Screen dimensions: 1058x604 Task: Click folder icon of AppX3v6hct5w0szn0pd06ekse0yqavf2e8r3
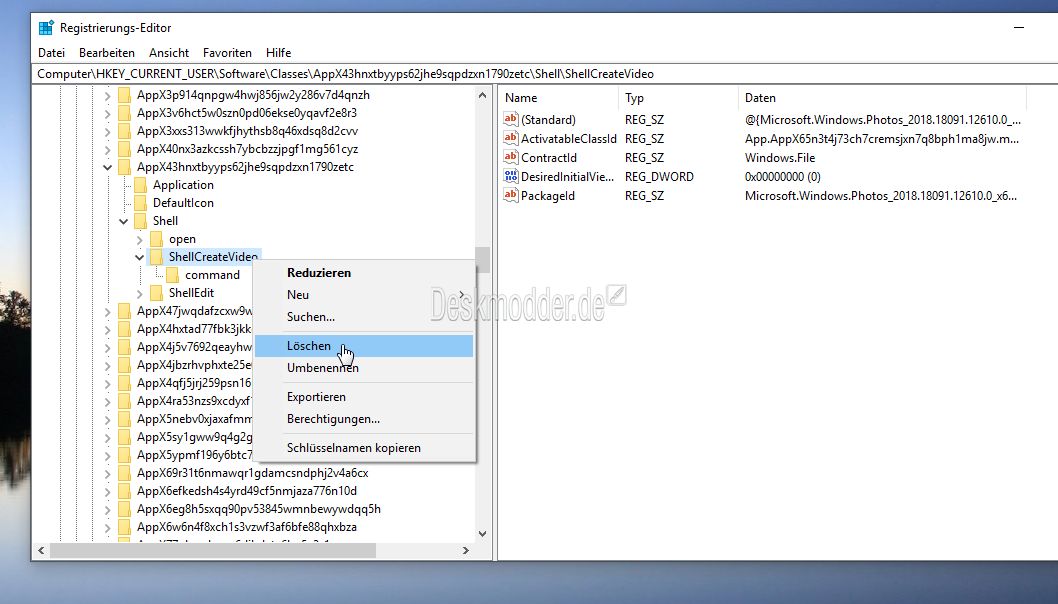click(124, 113)
